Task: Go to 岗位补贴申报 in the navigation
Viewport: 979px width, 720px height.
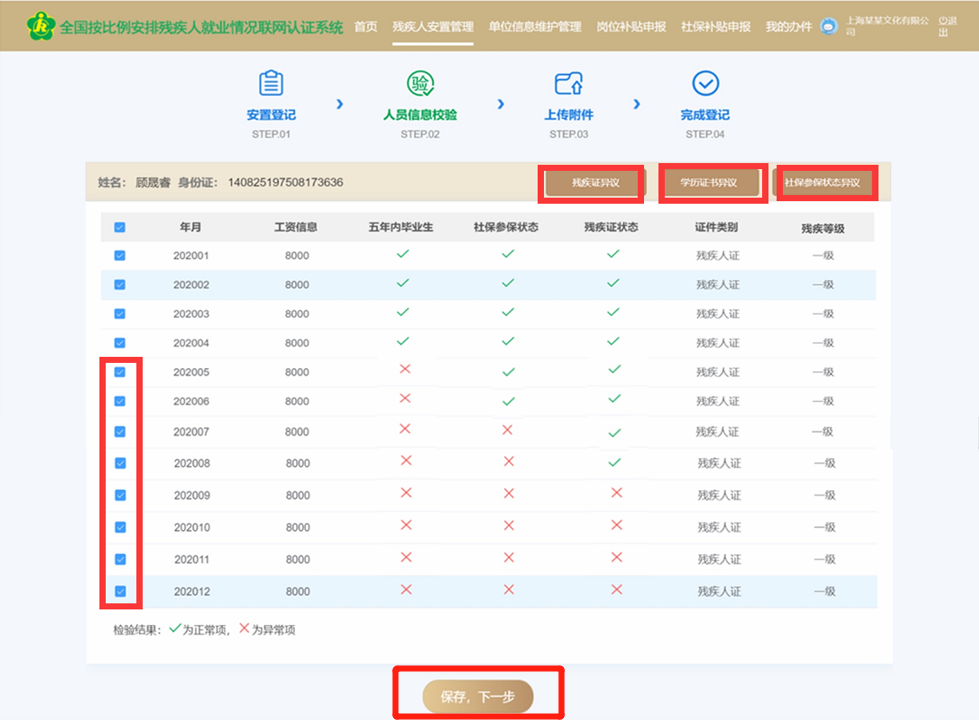Action: pos(630,27)
